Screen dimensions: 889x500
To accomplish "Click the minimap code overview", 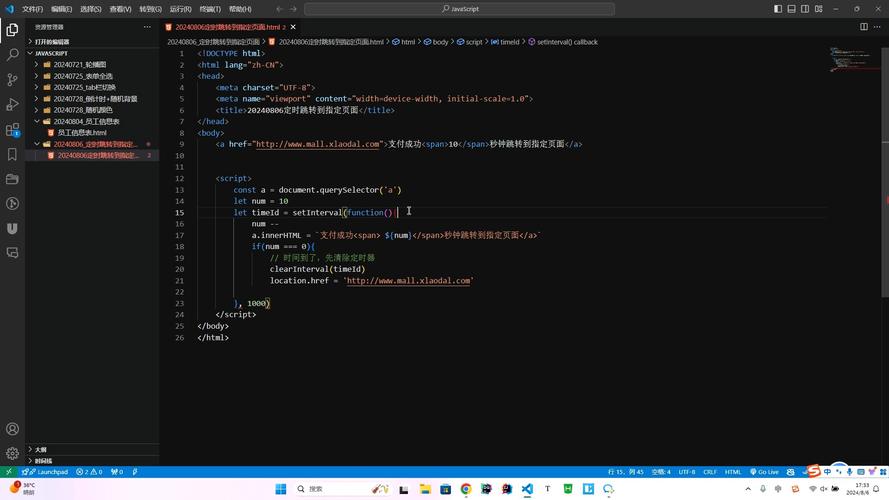I will (847, 58).
